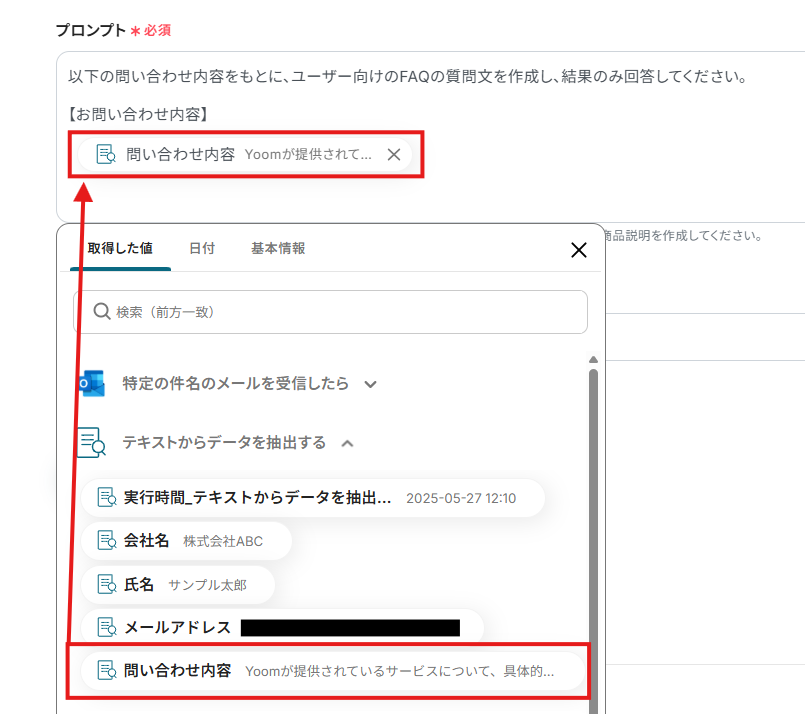Click icon next to メールアドレス item
The width and height of the screenshot is (805, 714).
[x=107, y=627]
